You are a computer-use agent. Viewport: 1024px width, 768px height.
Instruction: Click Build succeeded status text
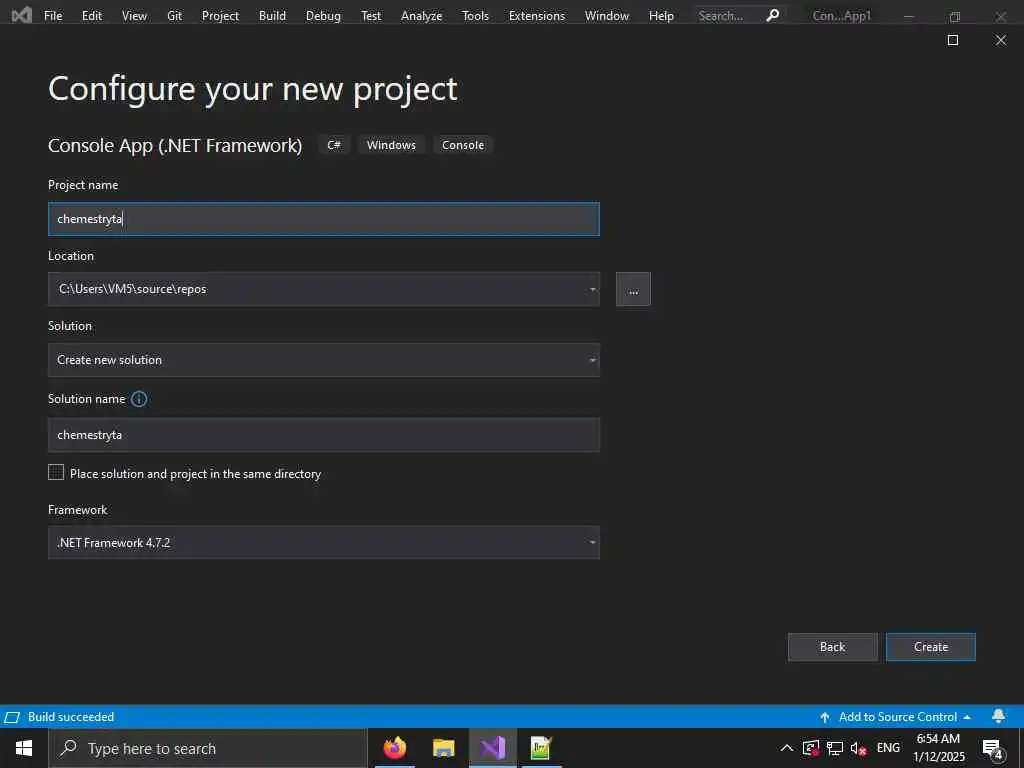tap(71, 717)
